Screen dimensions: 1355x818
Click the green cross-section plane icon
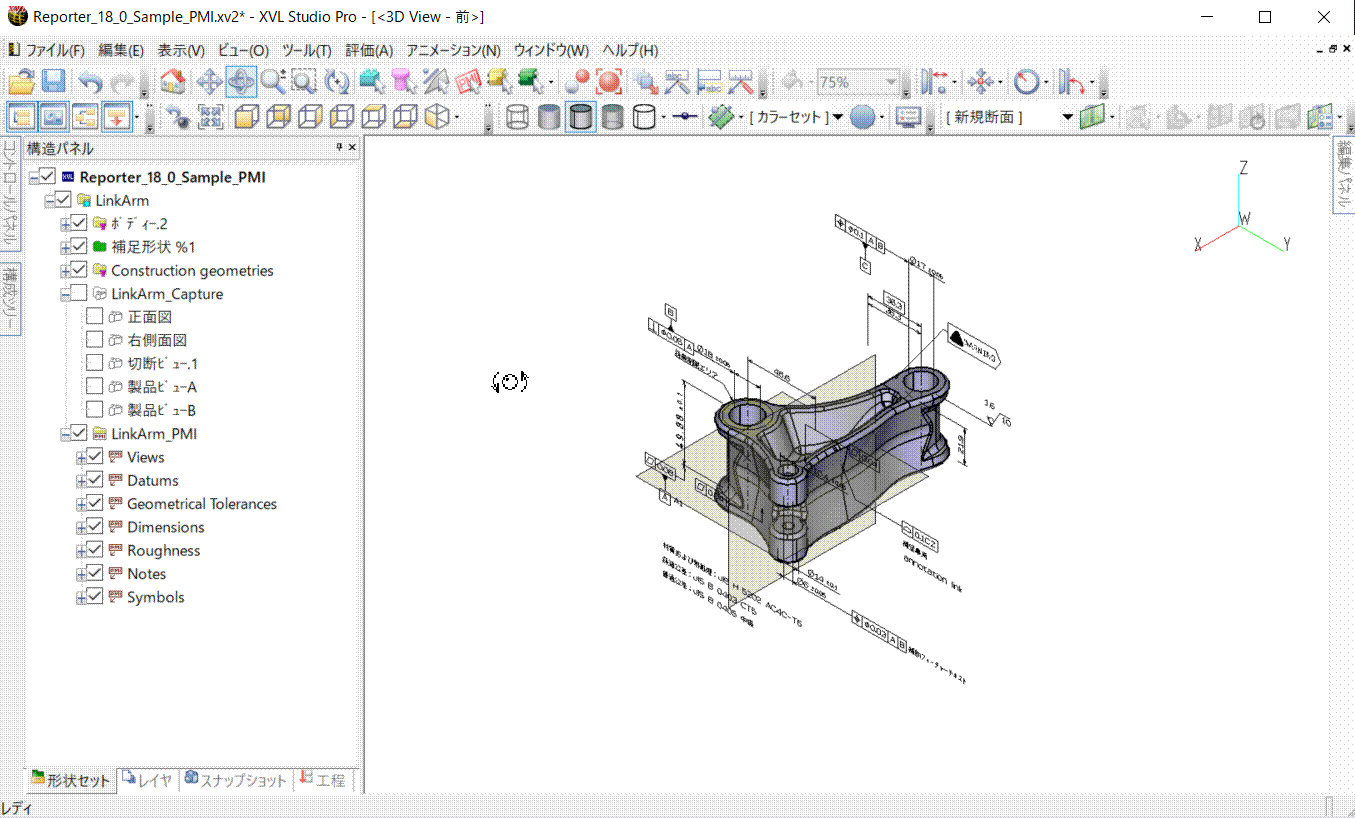[x=1091, y=117]
